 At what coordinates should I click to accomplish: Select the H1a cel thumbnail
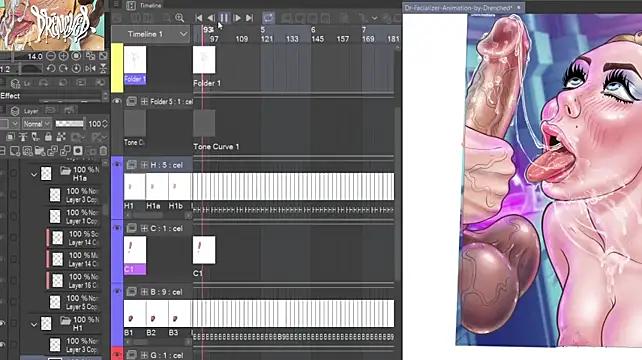pos(157,186)
